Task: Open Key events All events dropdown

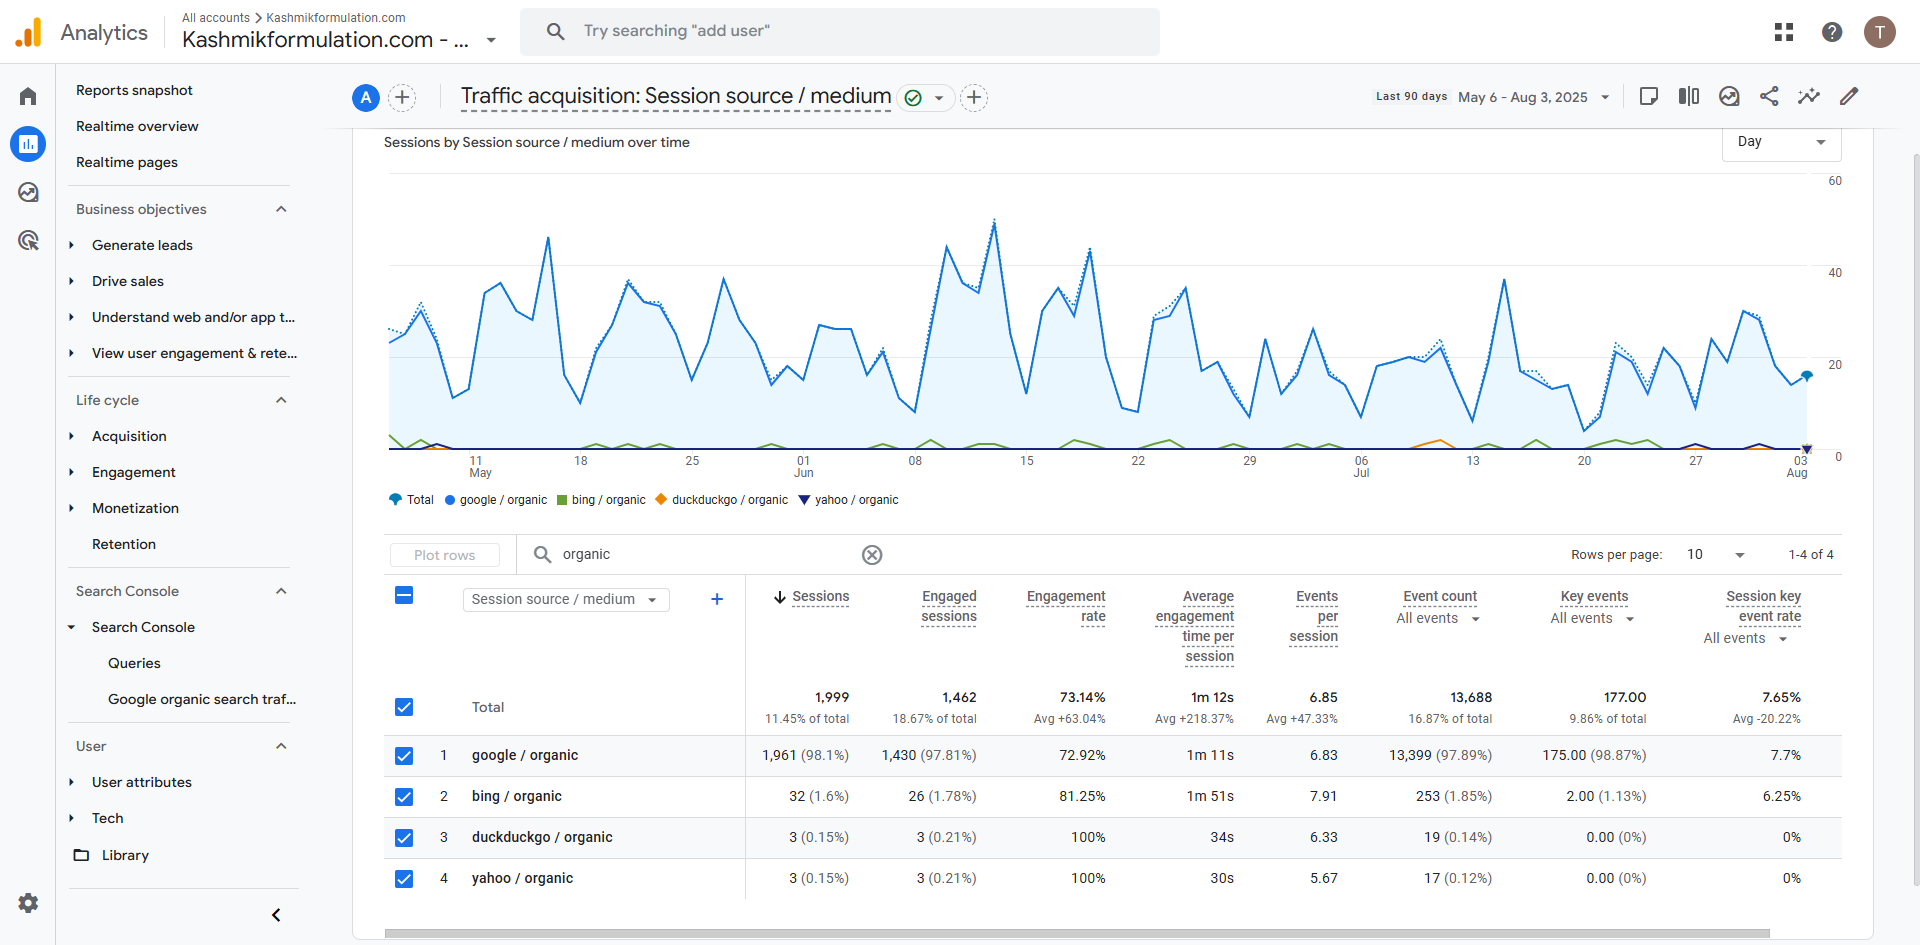Action: 1592,619
